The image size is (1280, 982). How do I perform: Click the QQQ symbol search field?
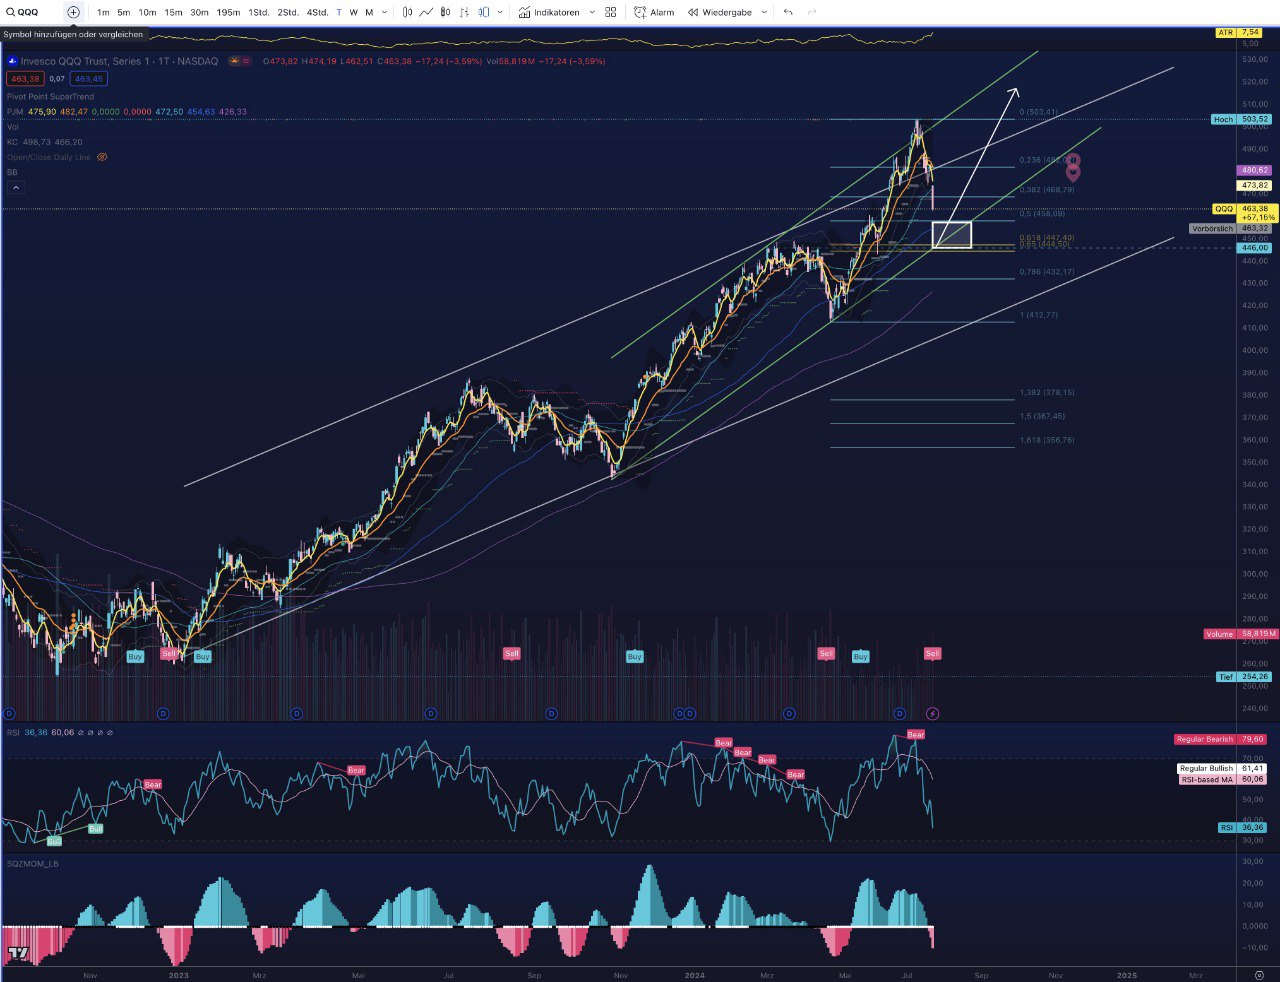[30, 12]
